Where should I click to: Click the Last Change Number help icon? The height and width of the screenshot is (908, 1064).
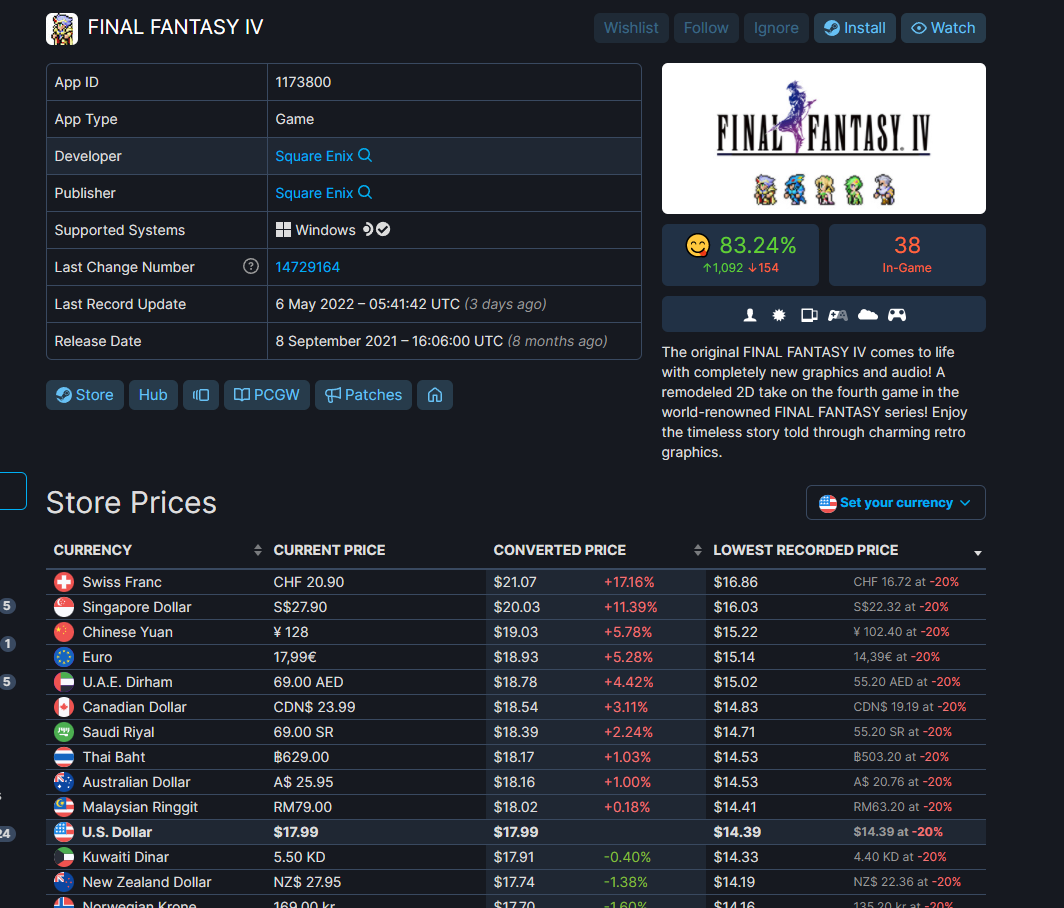[251, 266]
